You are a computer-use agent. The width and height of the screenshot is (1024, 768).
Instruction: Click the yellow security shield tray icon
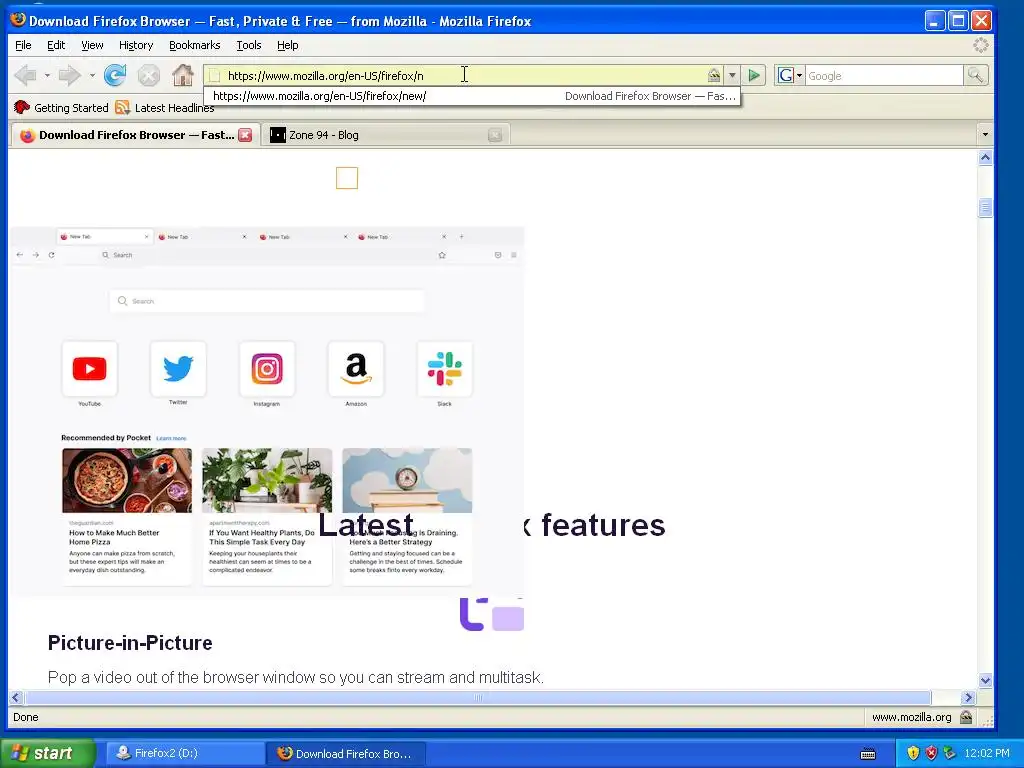click(x=913, y=754)
